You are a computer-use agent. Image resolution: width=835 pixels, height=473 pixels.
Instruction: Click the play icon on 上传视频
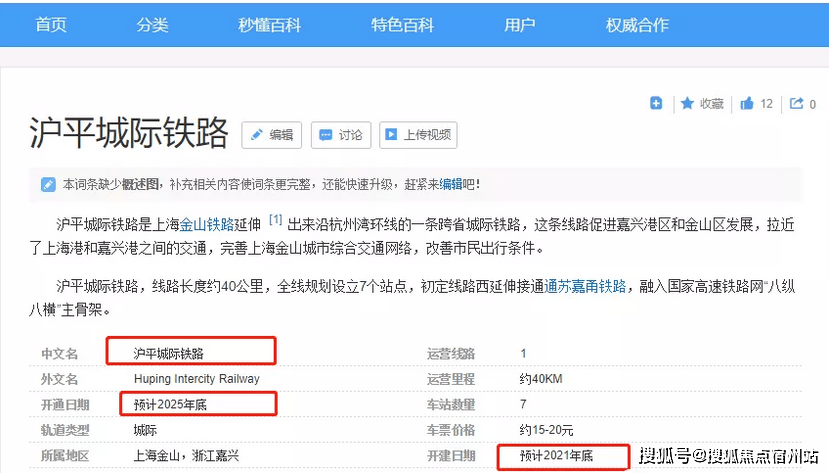tap(391, 135)
